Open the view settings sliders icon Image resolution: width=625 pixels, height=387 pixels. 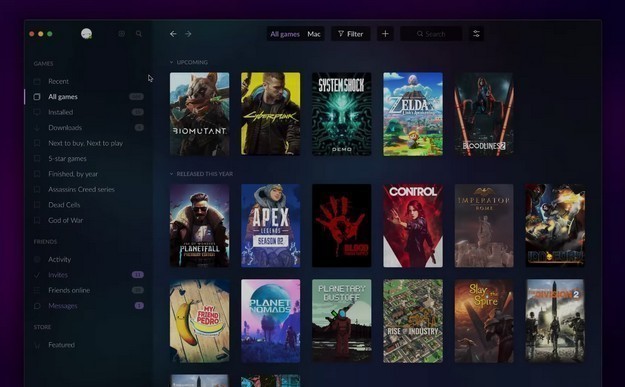[476, 34]
